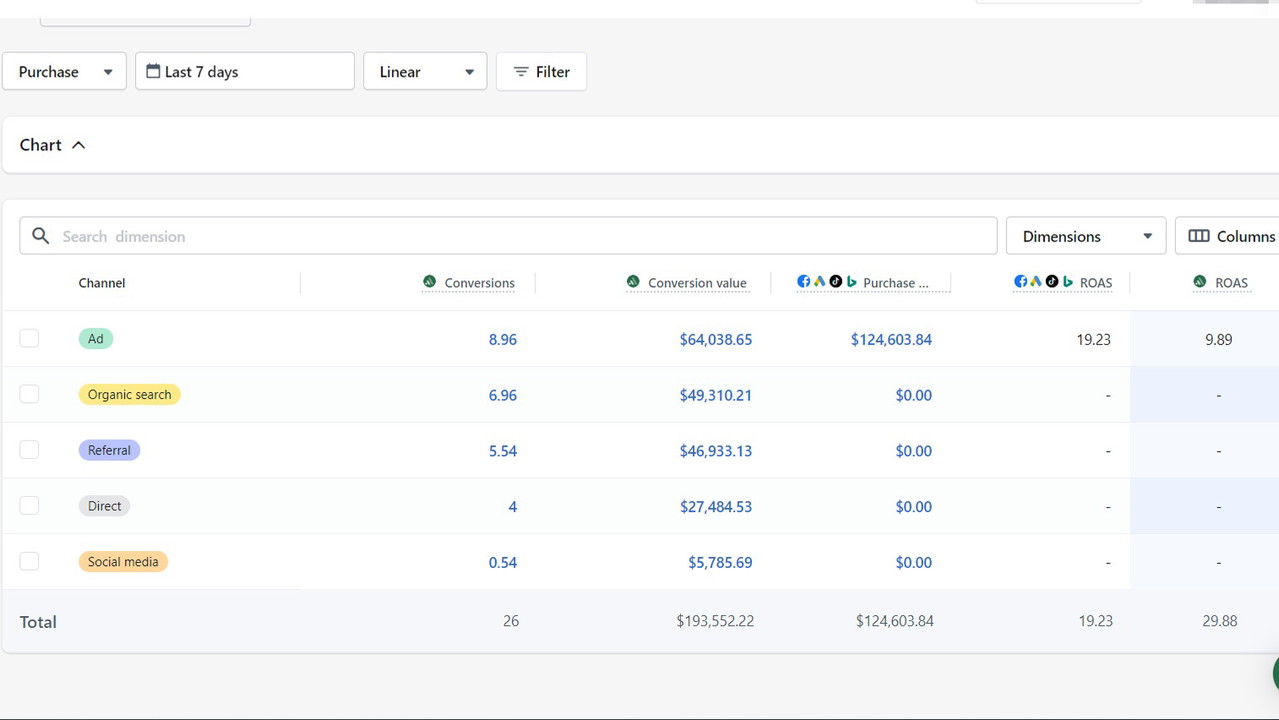This screenshot has width=1279, height=720.
Task: Expand the Dimensions dropdown
Action: coord(1085,236)
